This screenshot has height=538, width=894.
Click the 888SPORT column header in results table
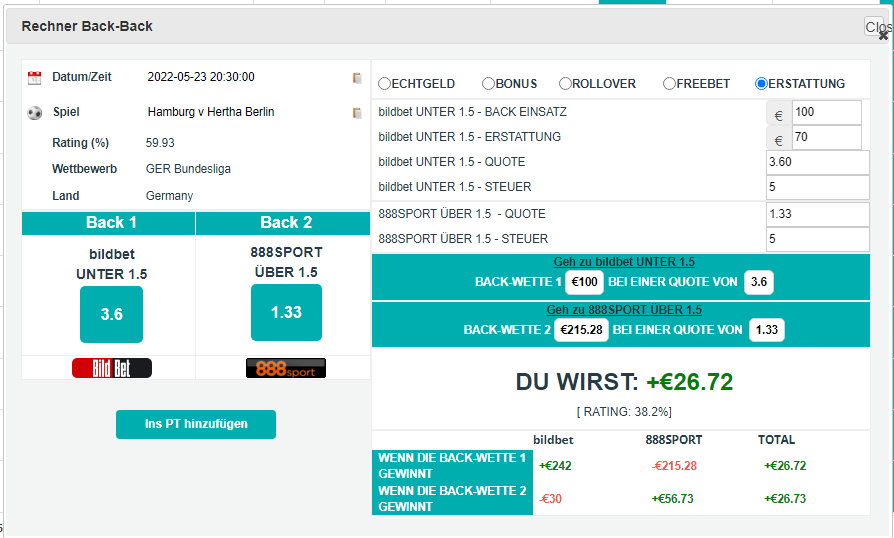tap(674, 440)
